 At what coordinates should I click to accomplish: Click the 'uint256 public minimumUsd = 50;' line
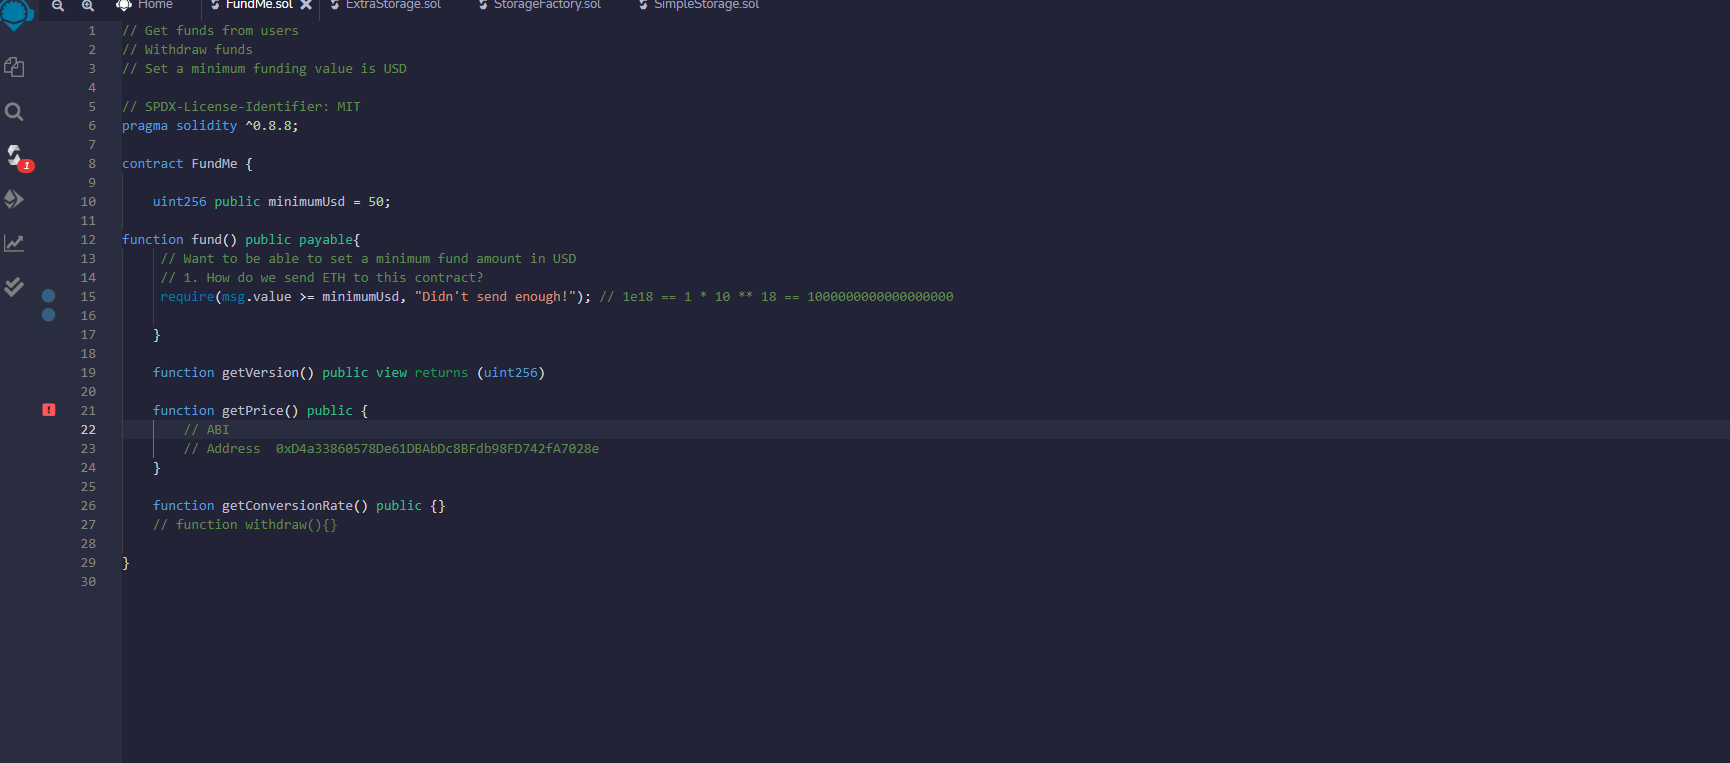[271, 202]
